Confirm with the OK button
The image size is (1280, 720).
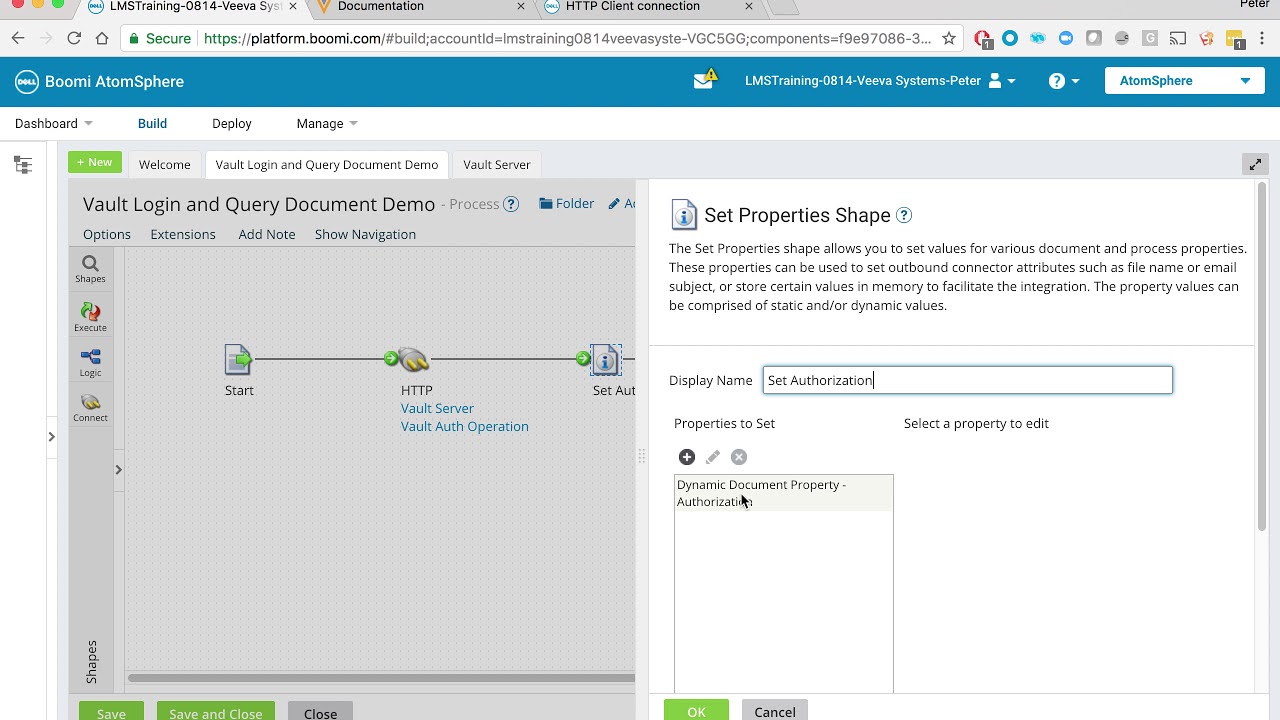(x=696, y=710)
